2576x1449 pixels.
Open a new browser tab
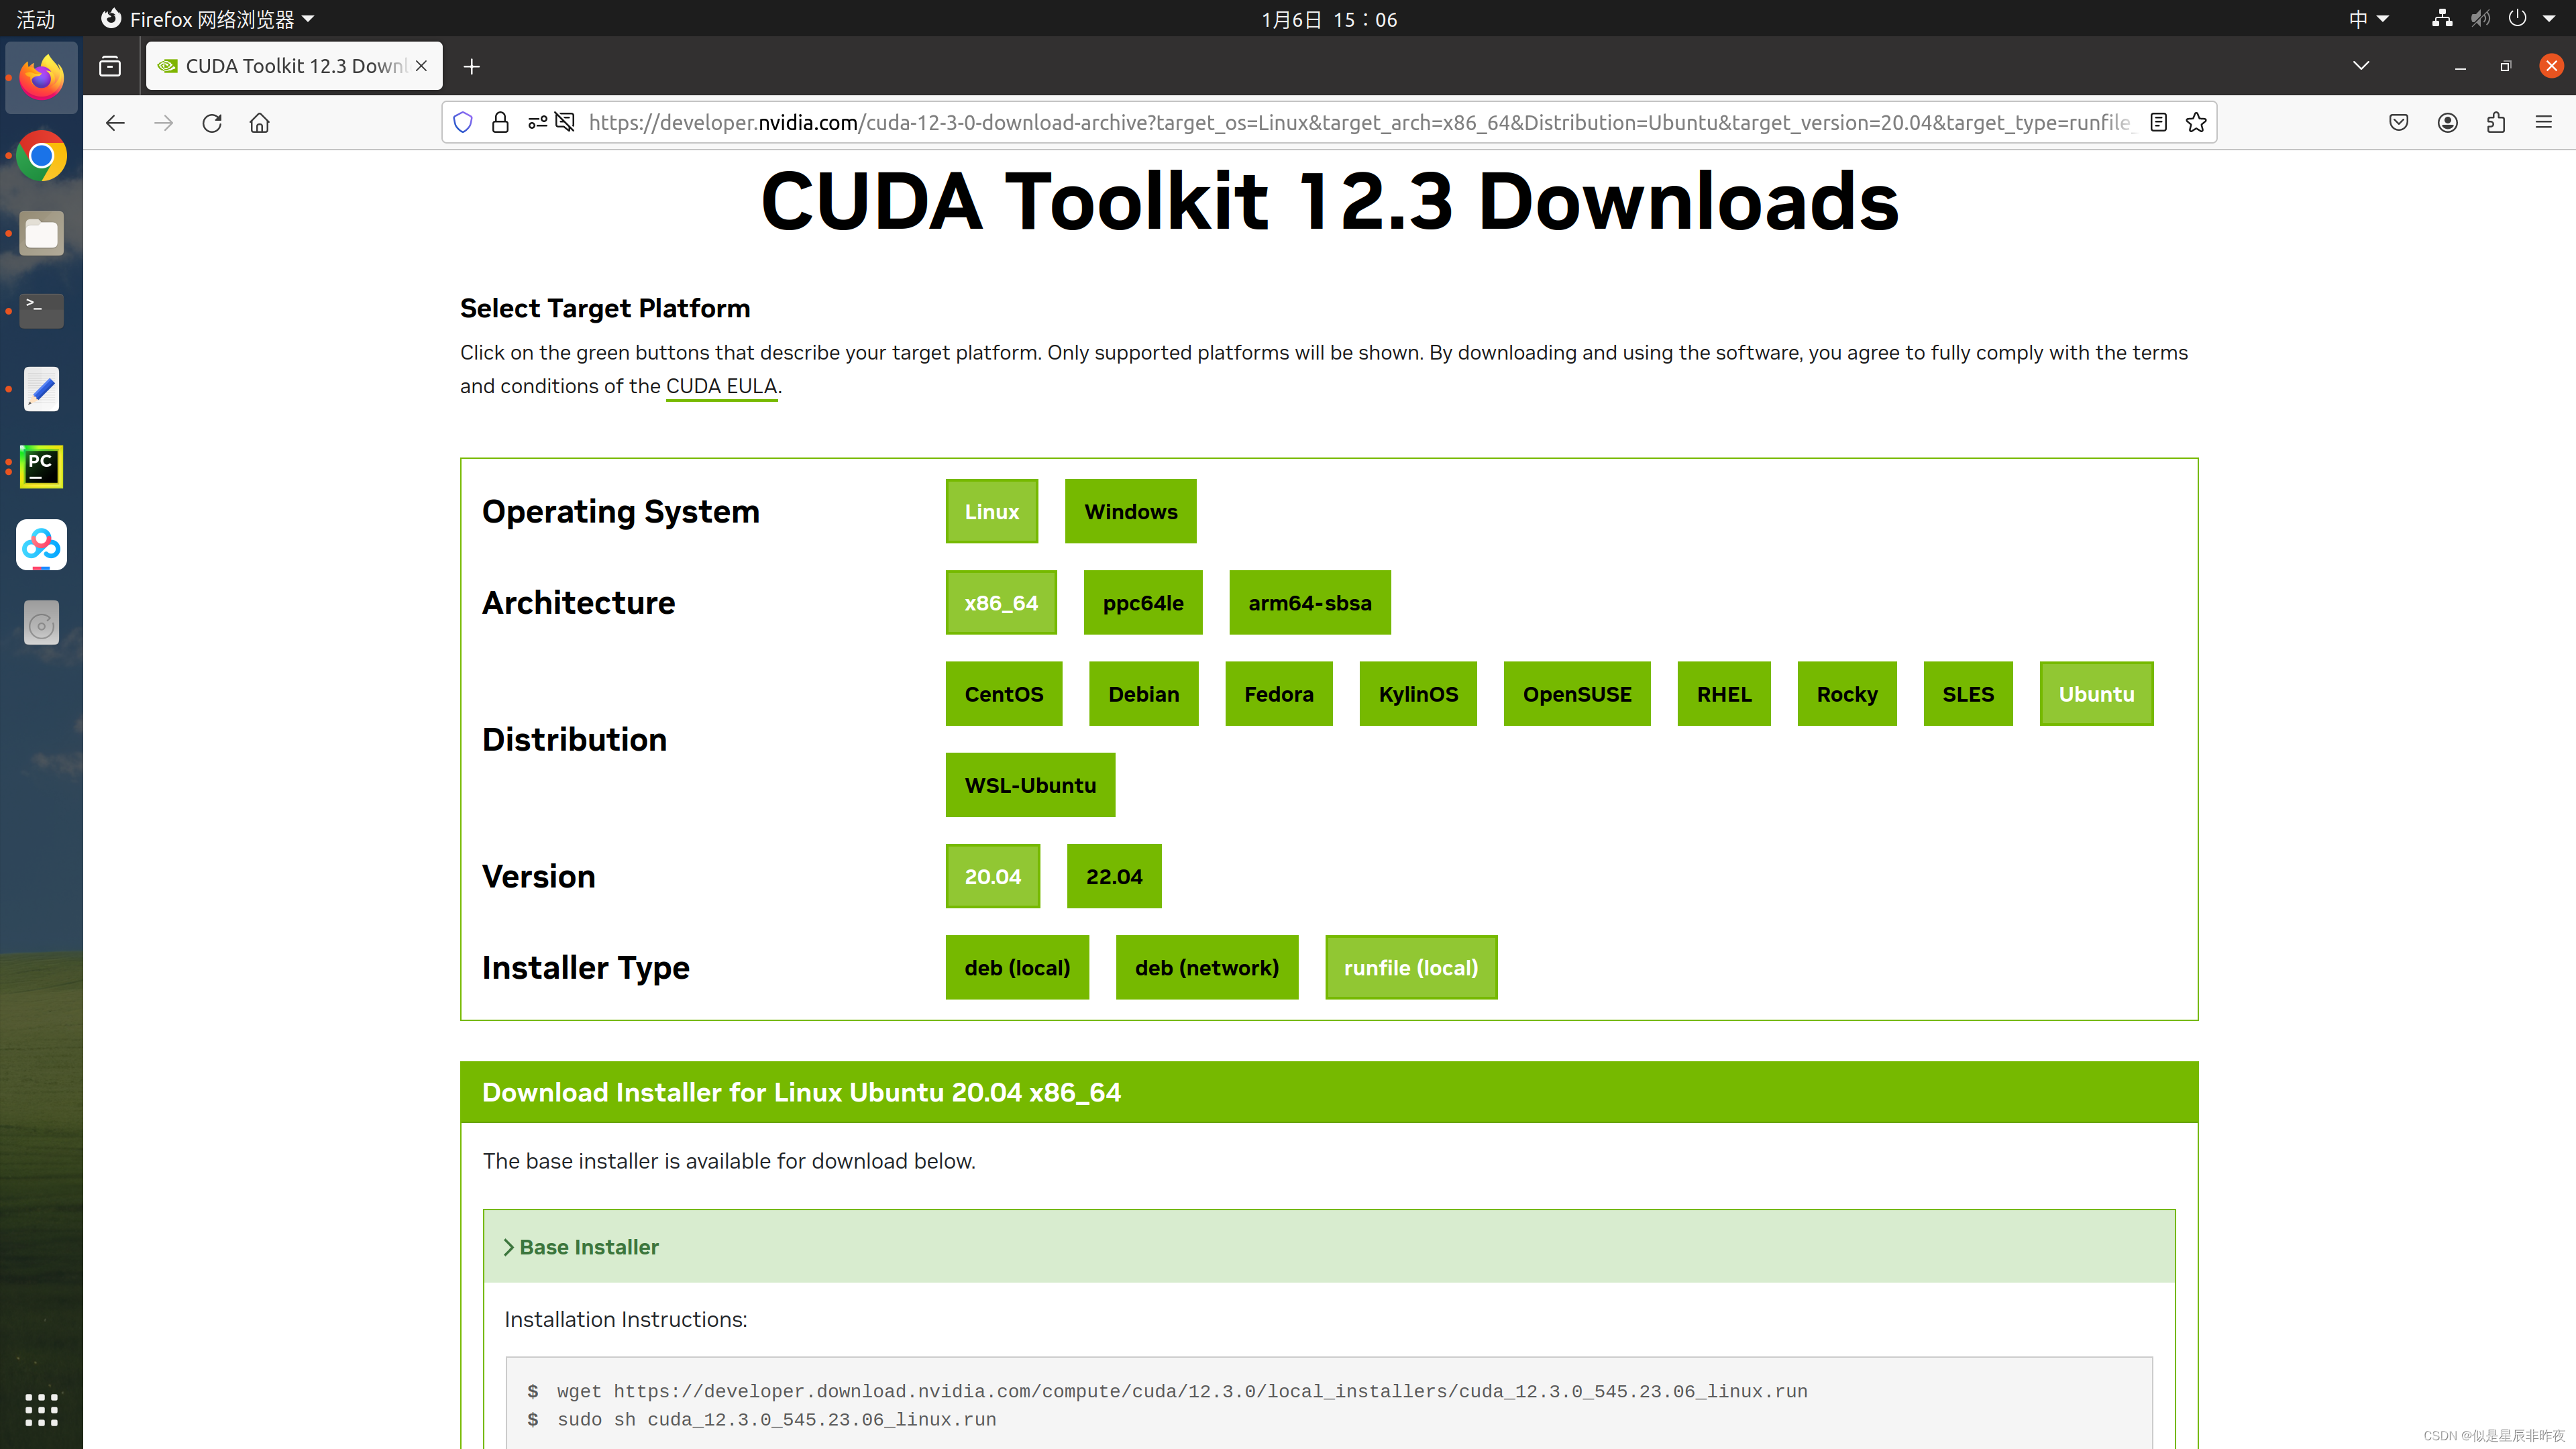tap(472, 66)
